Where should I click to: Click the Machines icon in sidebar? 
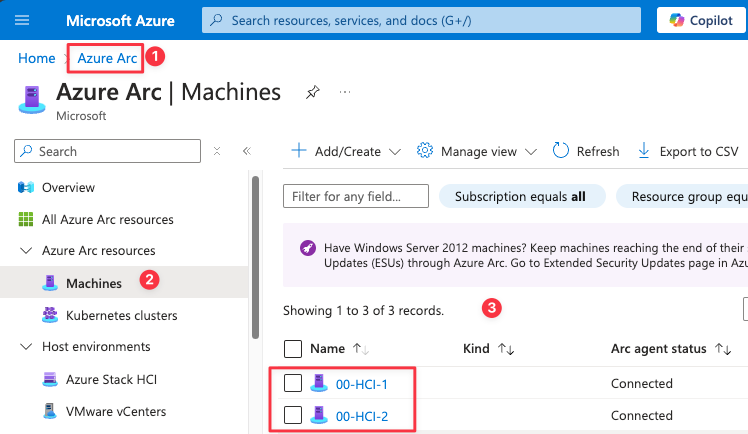coord(50,283)
